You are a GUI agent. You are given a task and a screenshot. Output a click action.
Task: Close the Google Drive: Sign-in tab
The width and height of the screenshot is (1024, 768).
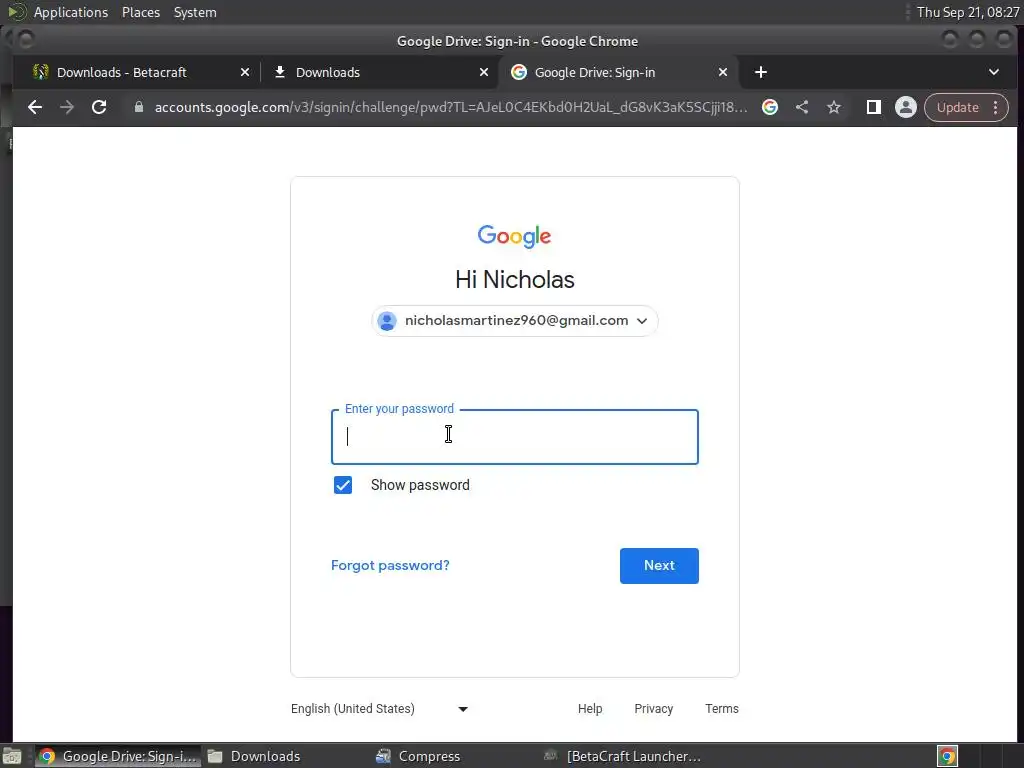click(723, 72)
